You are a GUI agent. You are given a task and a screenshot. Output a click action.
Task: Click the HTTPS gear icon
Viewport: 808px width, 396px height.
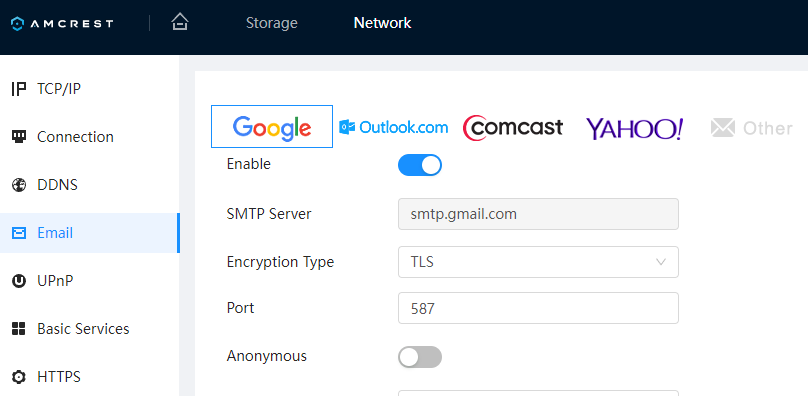19,377
